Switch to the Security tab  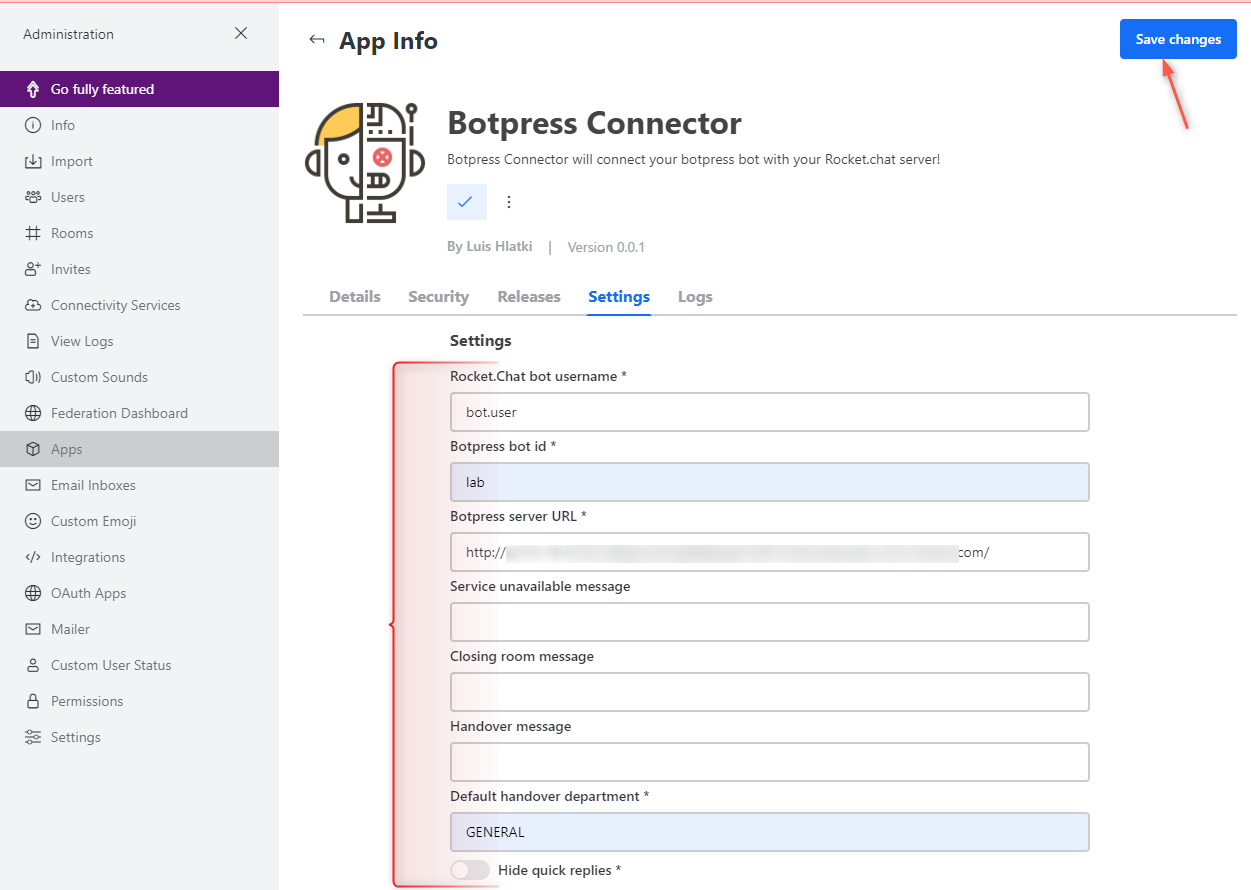coord(438,297)
